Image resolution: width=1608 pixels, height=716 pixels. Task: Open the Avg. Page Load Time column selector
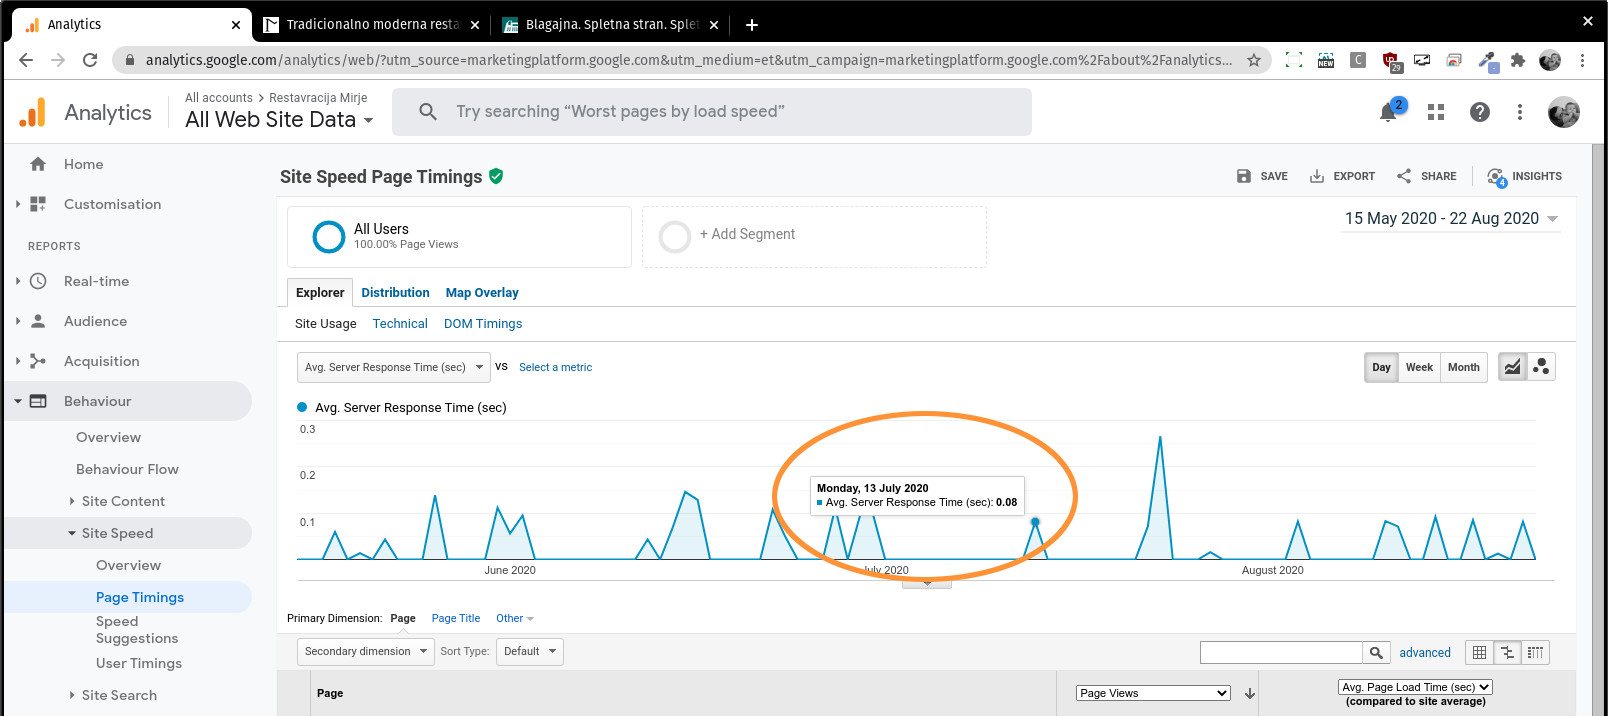[x=1415, y=687]
